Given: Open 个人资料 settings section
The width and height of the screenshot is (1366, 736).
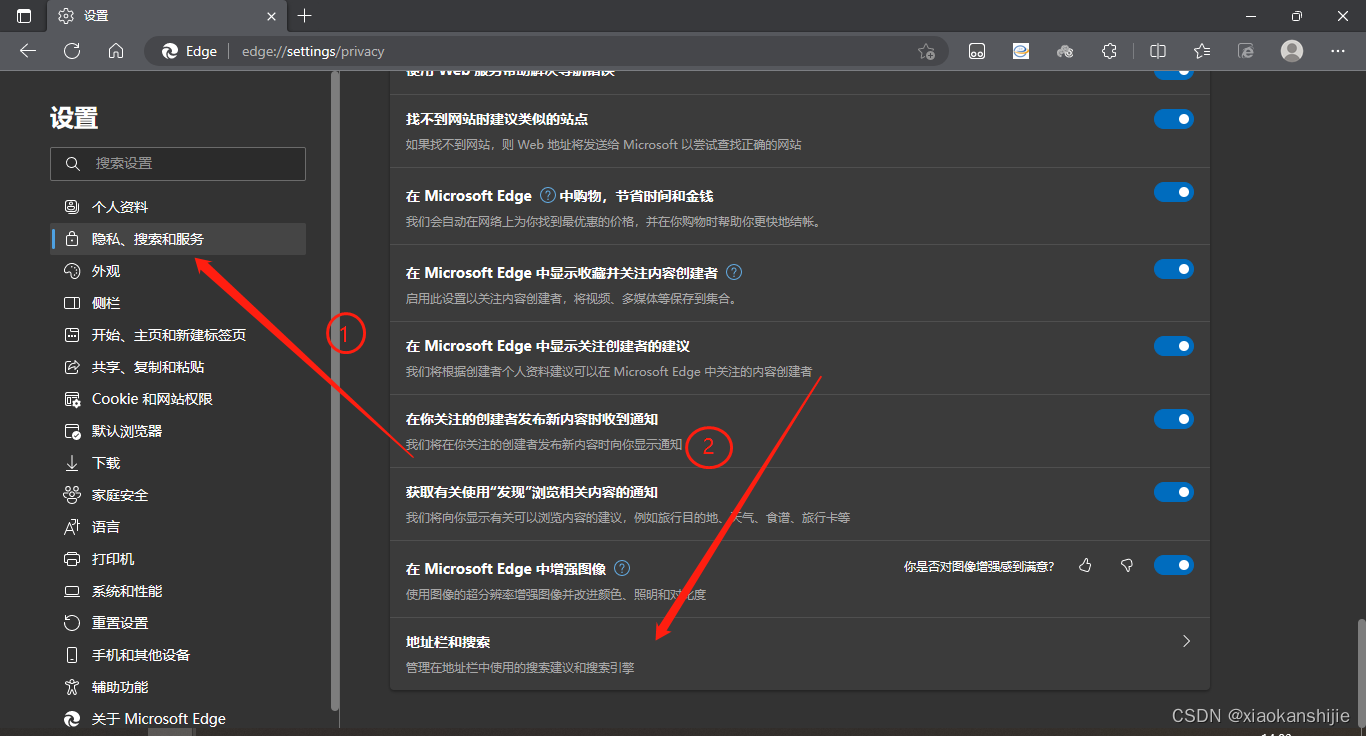Looking at the screenshot, I should point(178,207).
